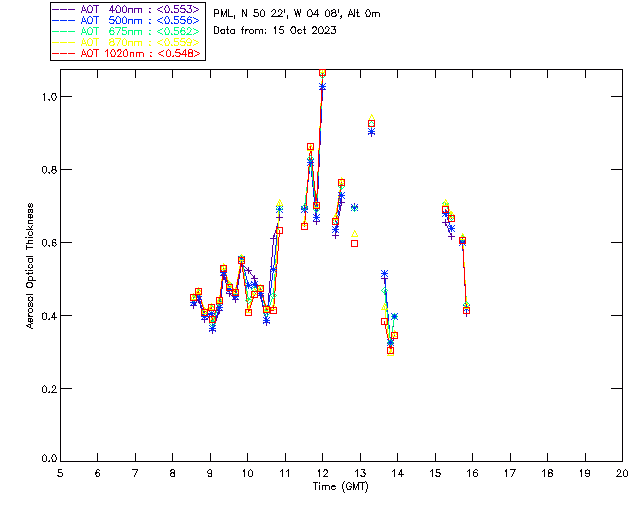Click the last data point near 15.8 GMT
Image resolution: width=640 pixels, height=512 pixels.
(466, 308)
